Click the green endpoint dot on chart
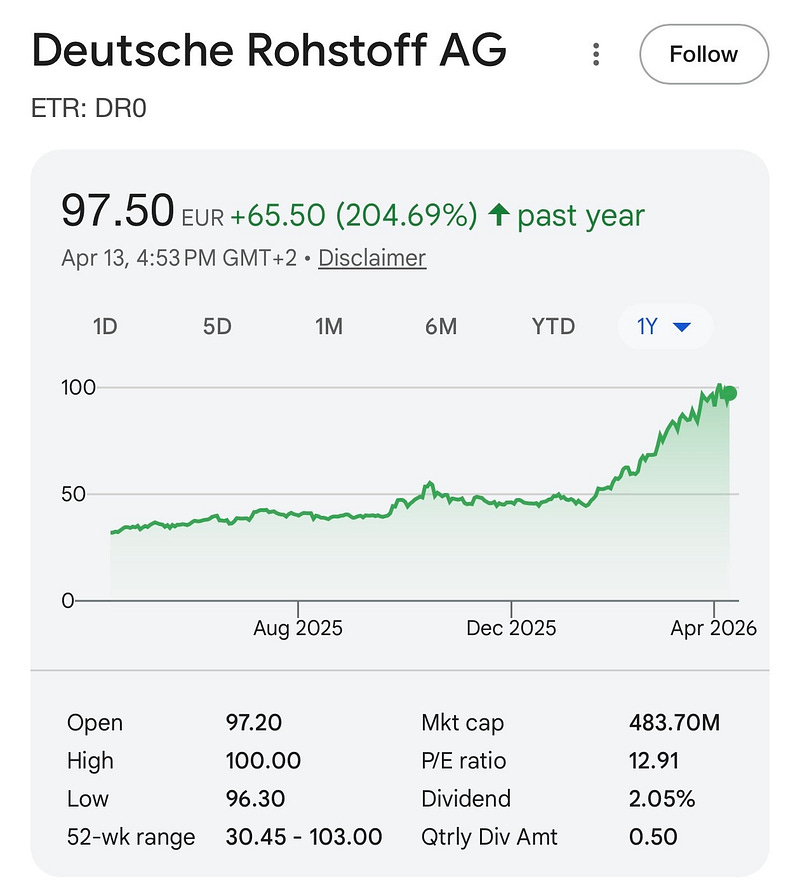Viewport: 800px width, 883px height. [x=730, y=394]
